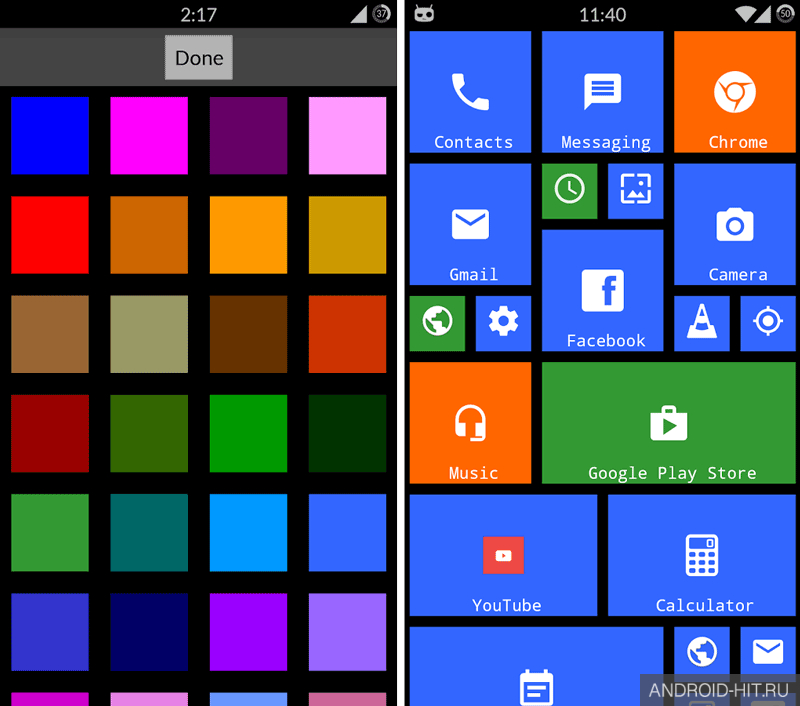Open the green Clock tile
Viewport: 800px width, 706px height.
click(x=569, y=191)
